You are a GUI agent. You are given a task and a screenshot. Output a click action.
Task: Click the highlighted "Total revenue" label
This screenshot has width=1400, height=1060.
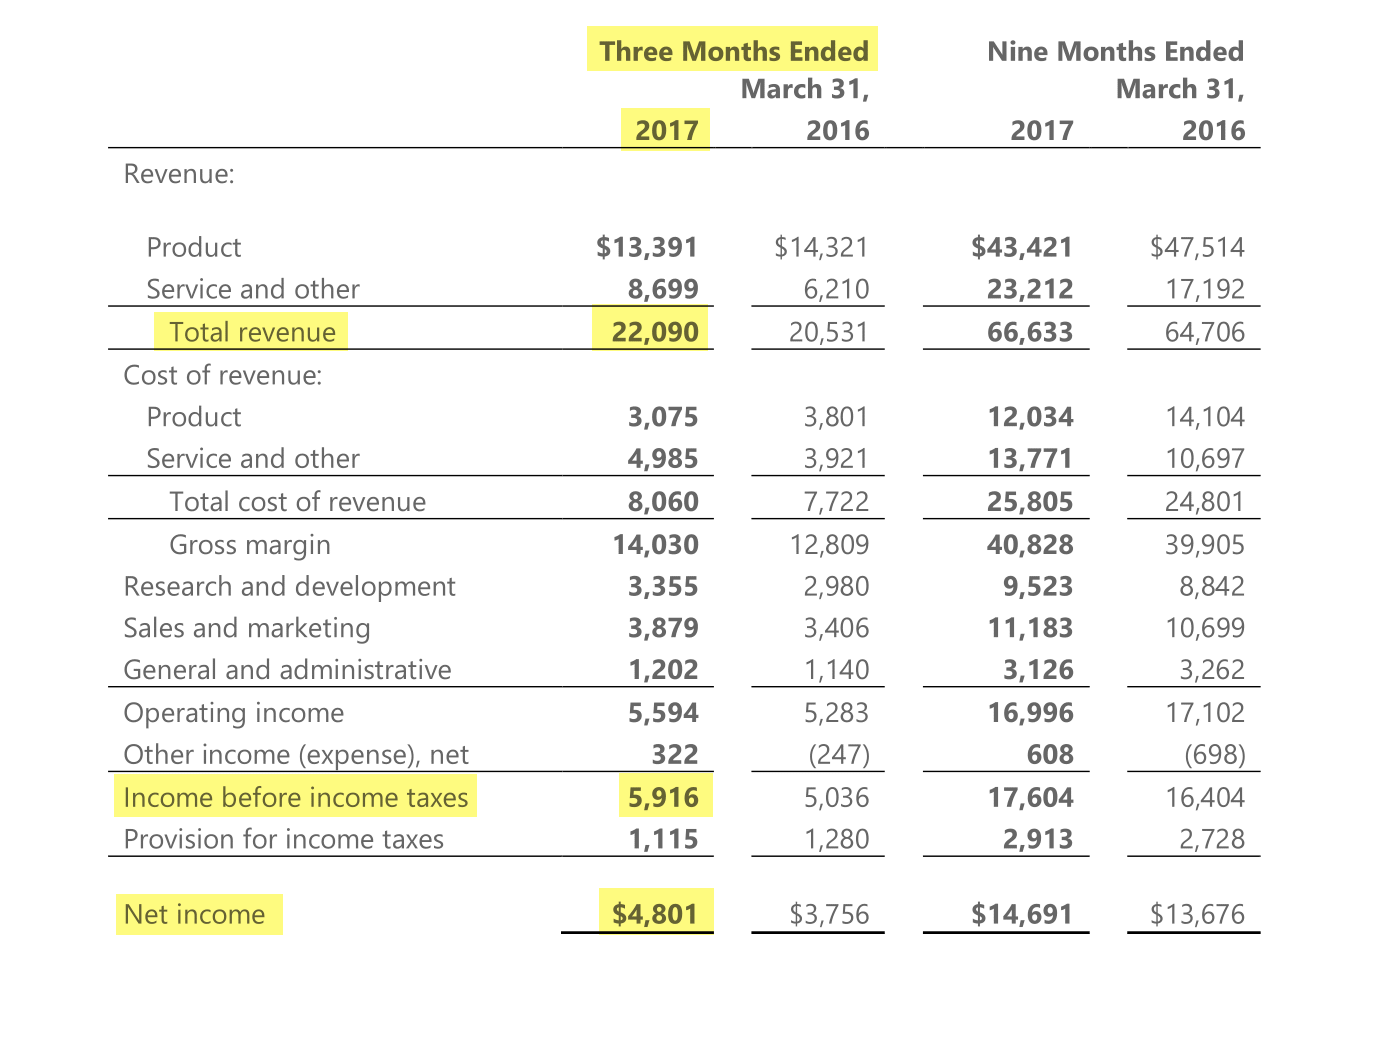tap(252, 332)
